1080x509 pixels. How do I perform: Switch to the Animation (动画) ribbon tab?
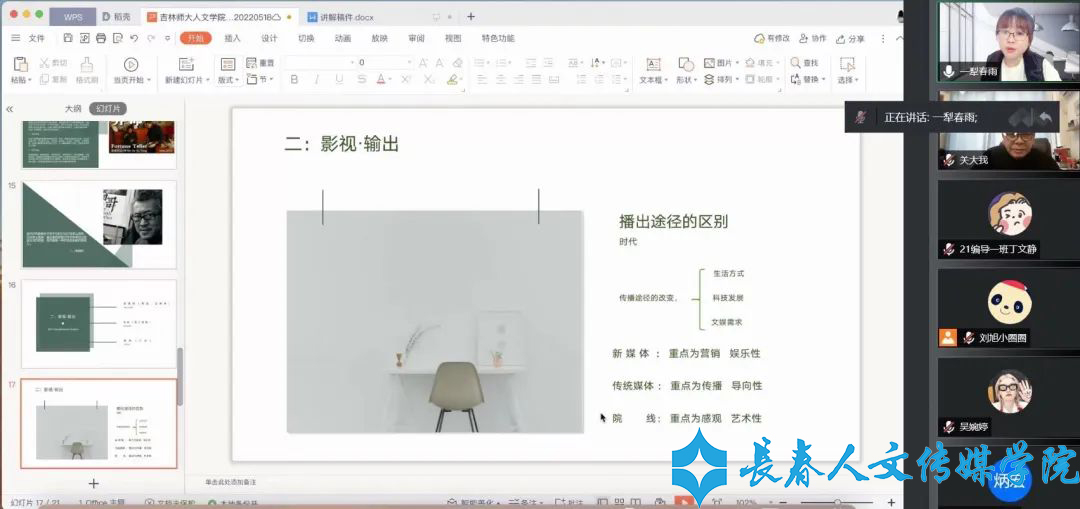click(343, 38)
